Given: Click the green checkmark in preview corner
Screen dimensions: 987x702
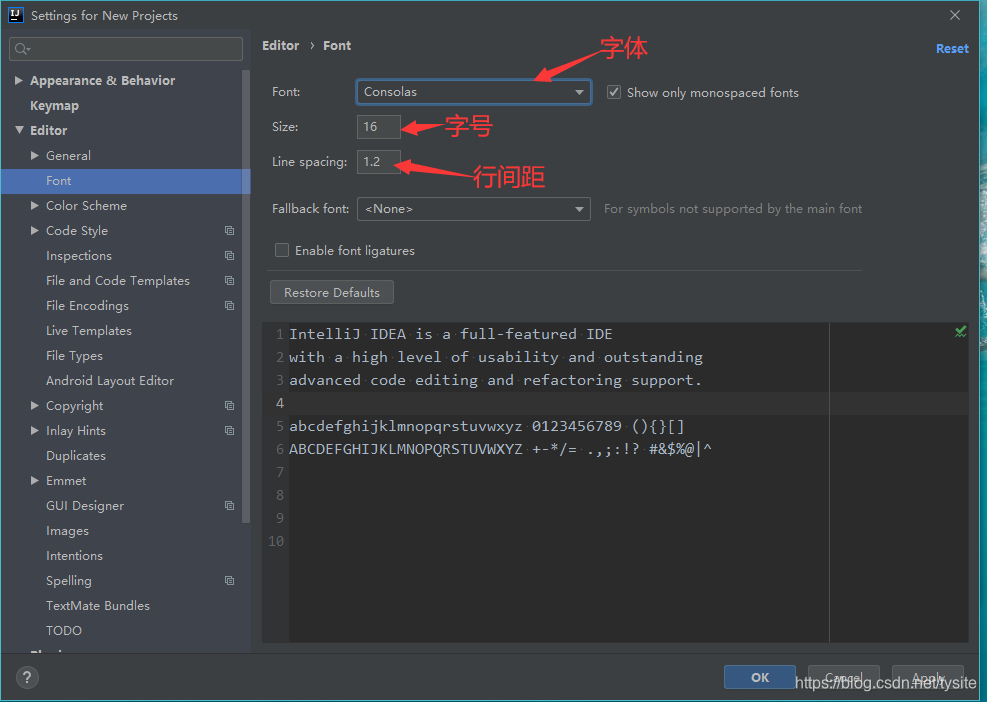Looking at the screenshot, I should (x=961, y=331).
